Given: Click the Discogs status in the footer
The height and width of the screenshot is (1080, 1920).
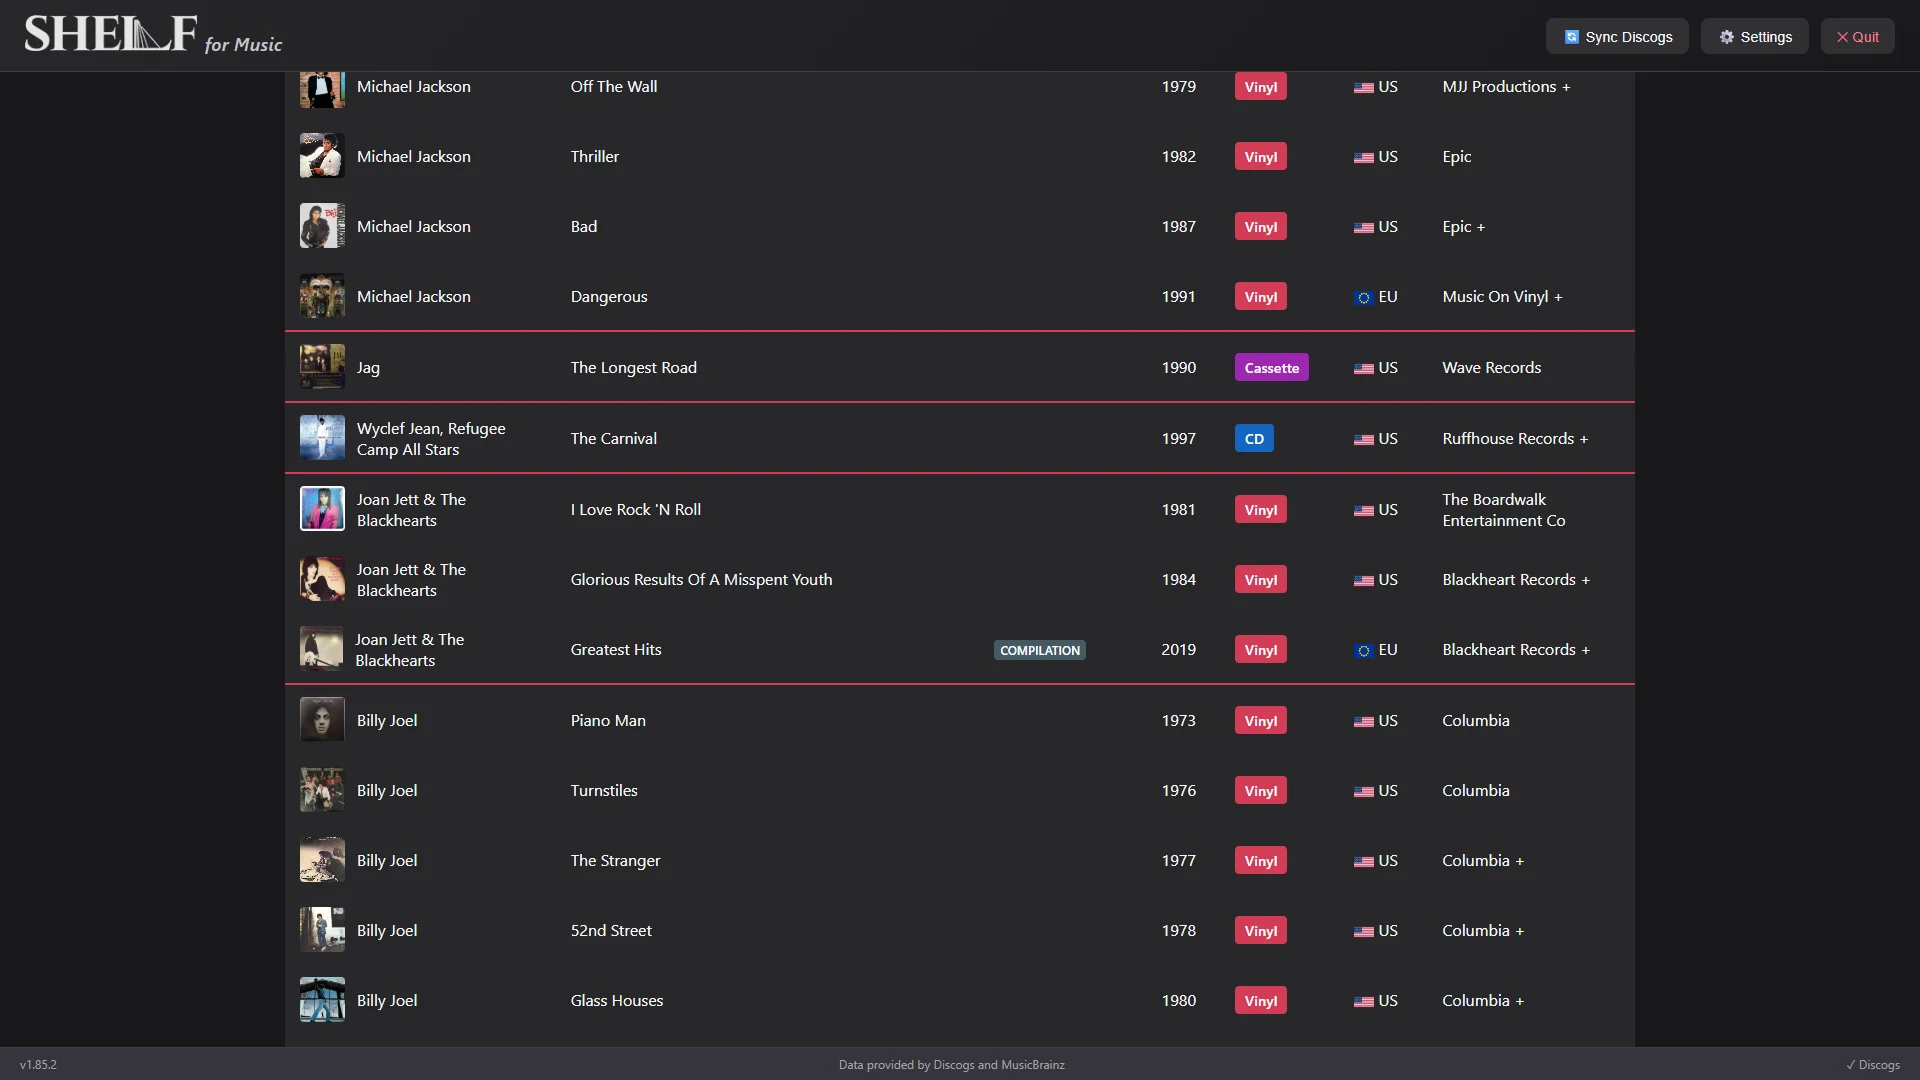Looking at the screenshot, I should click(1872, 1065).
